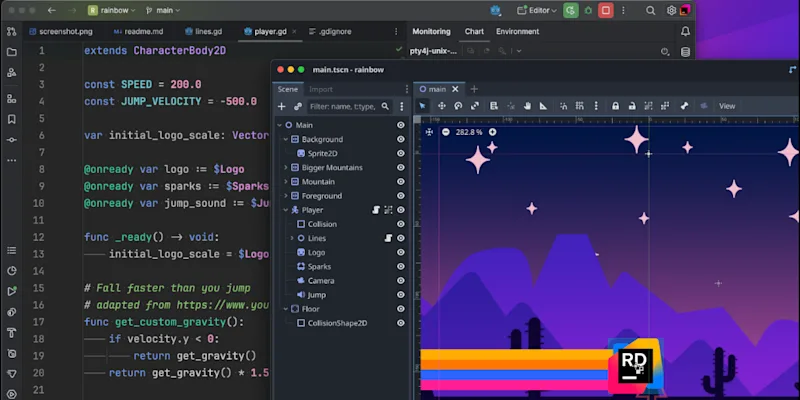Activate the Rotate Mode tool in Godot
Image resolution: width=800 pixels, height=400 pixels.
pyautogui.click(x=458, y=106)
